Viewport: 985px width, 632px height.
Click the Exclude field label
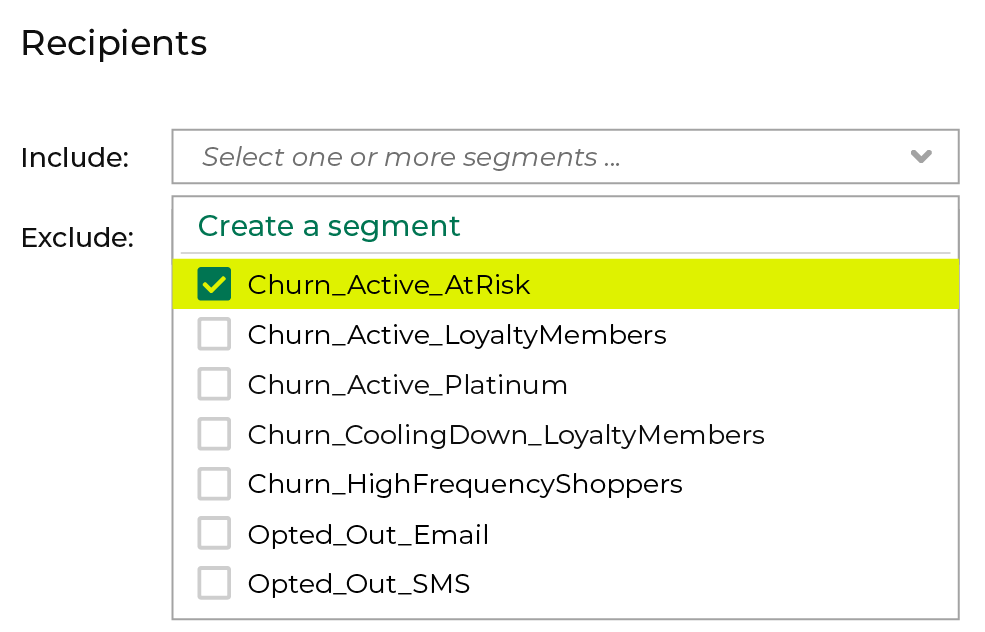[77, 238]
